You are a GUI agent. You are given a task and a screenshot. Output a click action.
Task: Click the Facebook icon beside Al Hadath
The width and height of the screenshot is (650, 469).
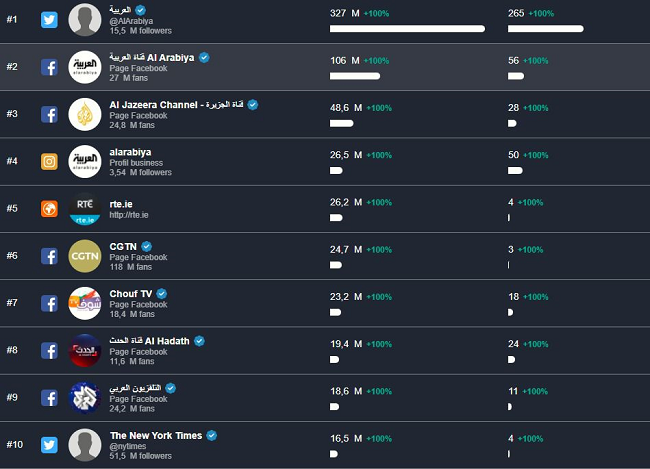[x=49, y=350]
